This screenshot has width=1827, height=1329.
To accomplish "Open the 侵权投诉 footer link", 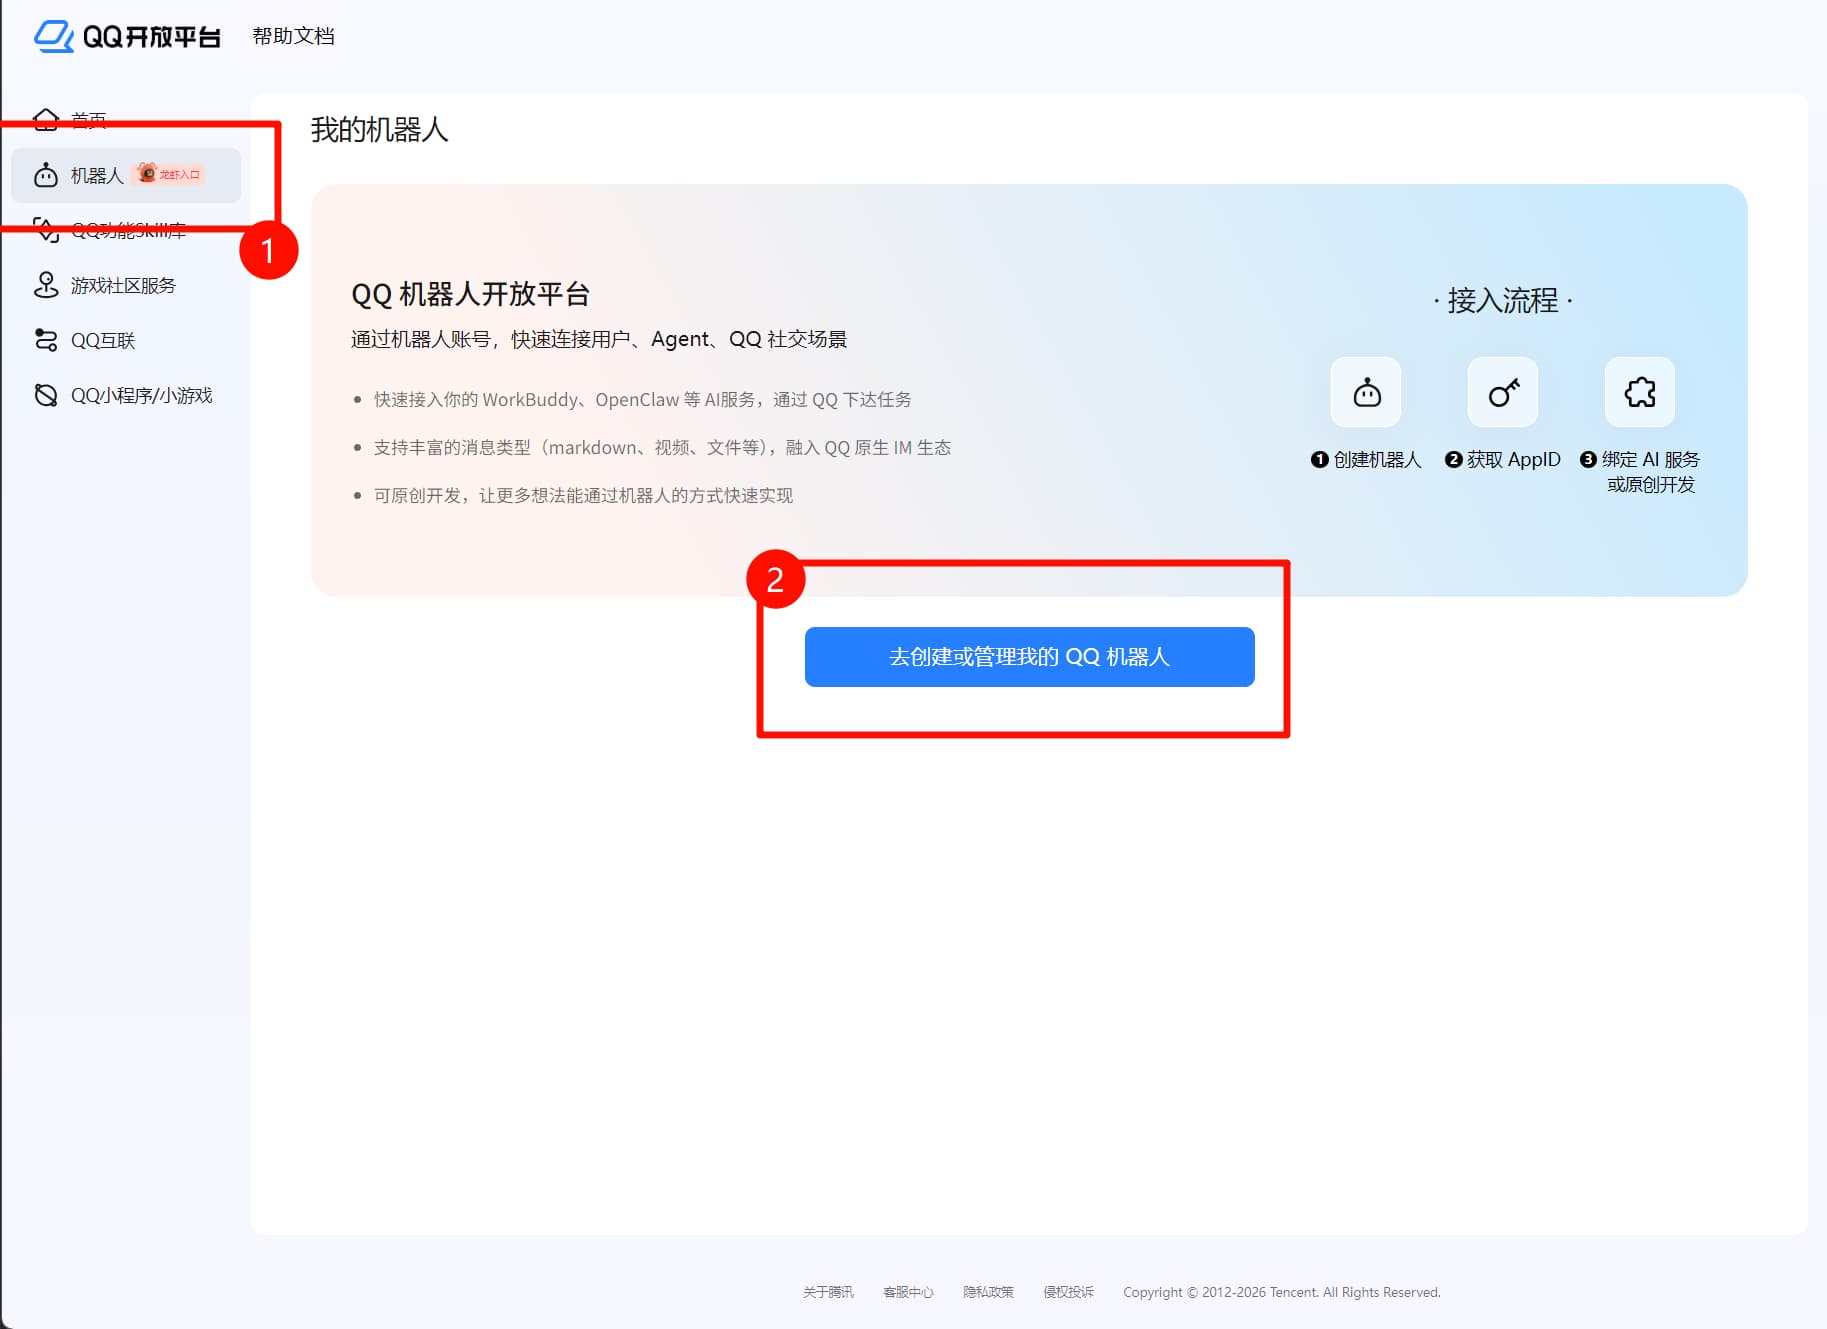I will (x=1068, y=1292).
